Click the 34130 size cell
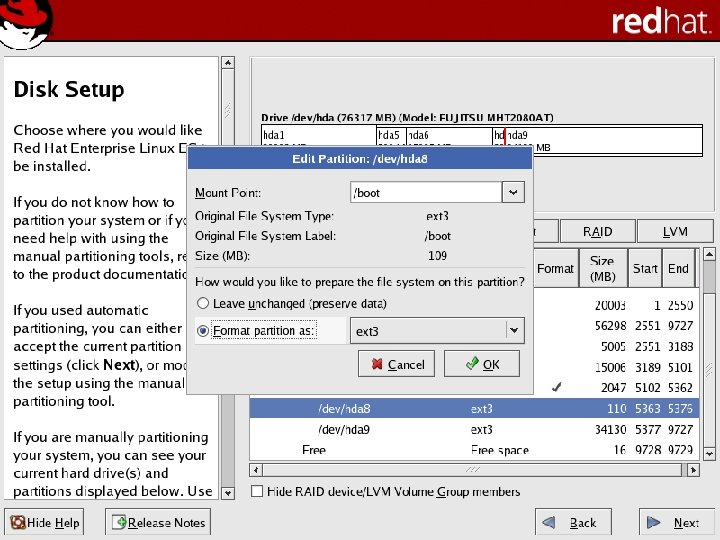 pos(610,429)
